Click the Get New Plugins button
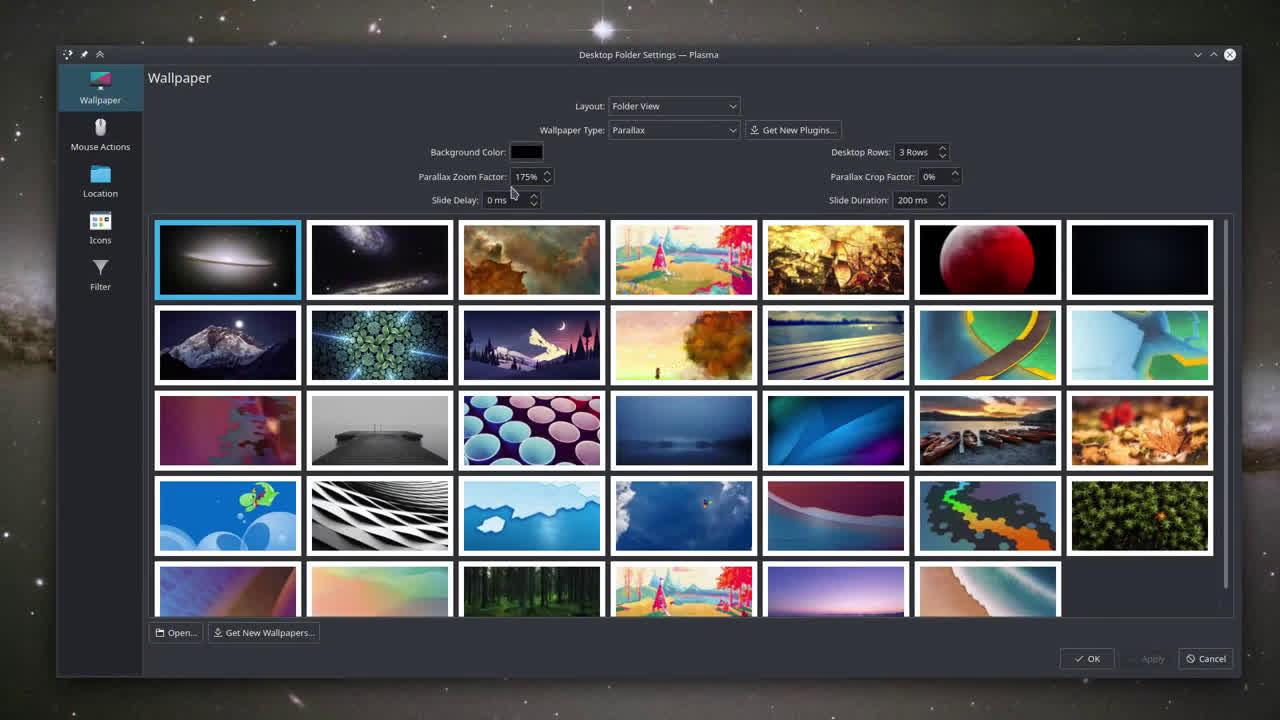The image size is (1280, 720). (x=793, y=130)
